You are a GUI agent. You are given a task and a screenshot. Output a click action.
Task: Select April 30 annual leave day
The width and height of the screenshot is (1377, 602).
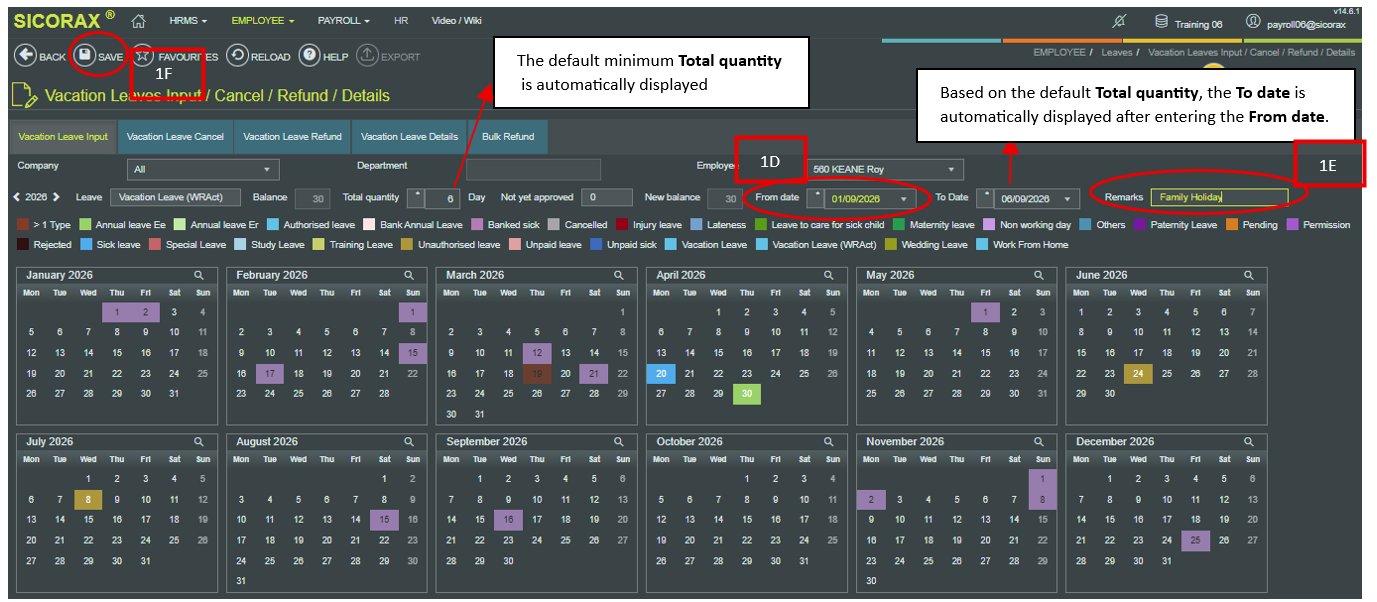(x=747, y=394)
